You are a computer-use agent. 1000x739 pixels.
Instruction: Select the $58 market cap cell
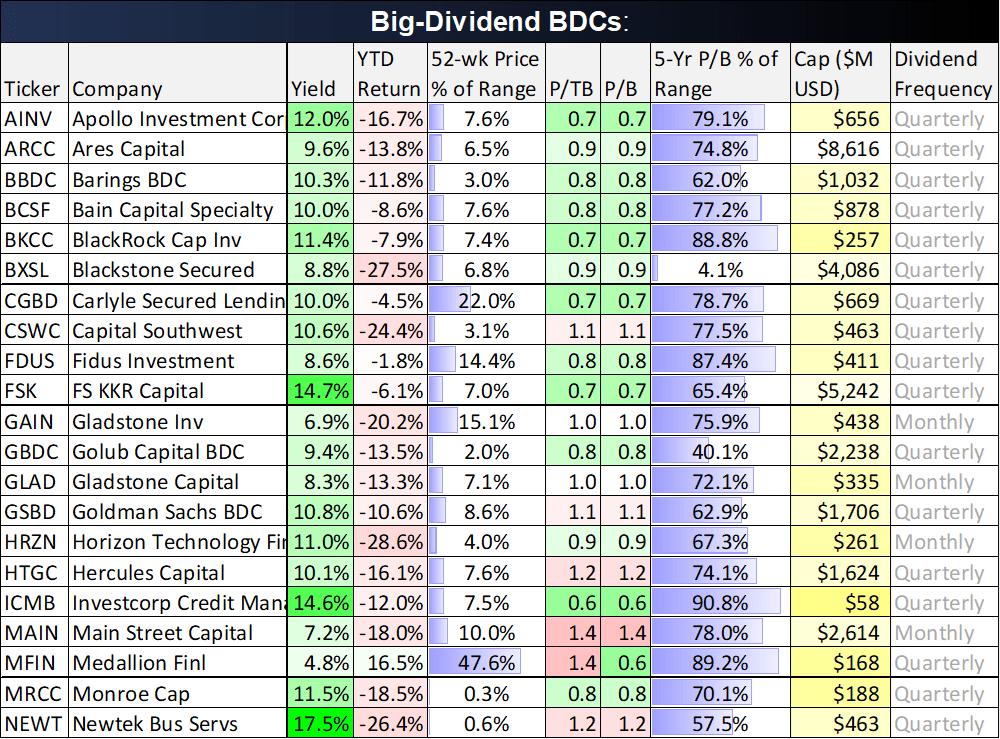click(x=840, y=603)
